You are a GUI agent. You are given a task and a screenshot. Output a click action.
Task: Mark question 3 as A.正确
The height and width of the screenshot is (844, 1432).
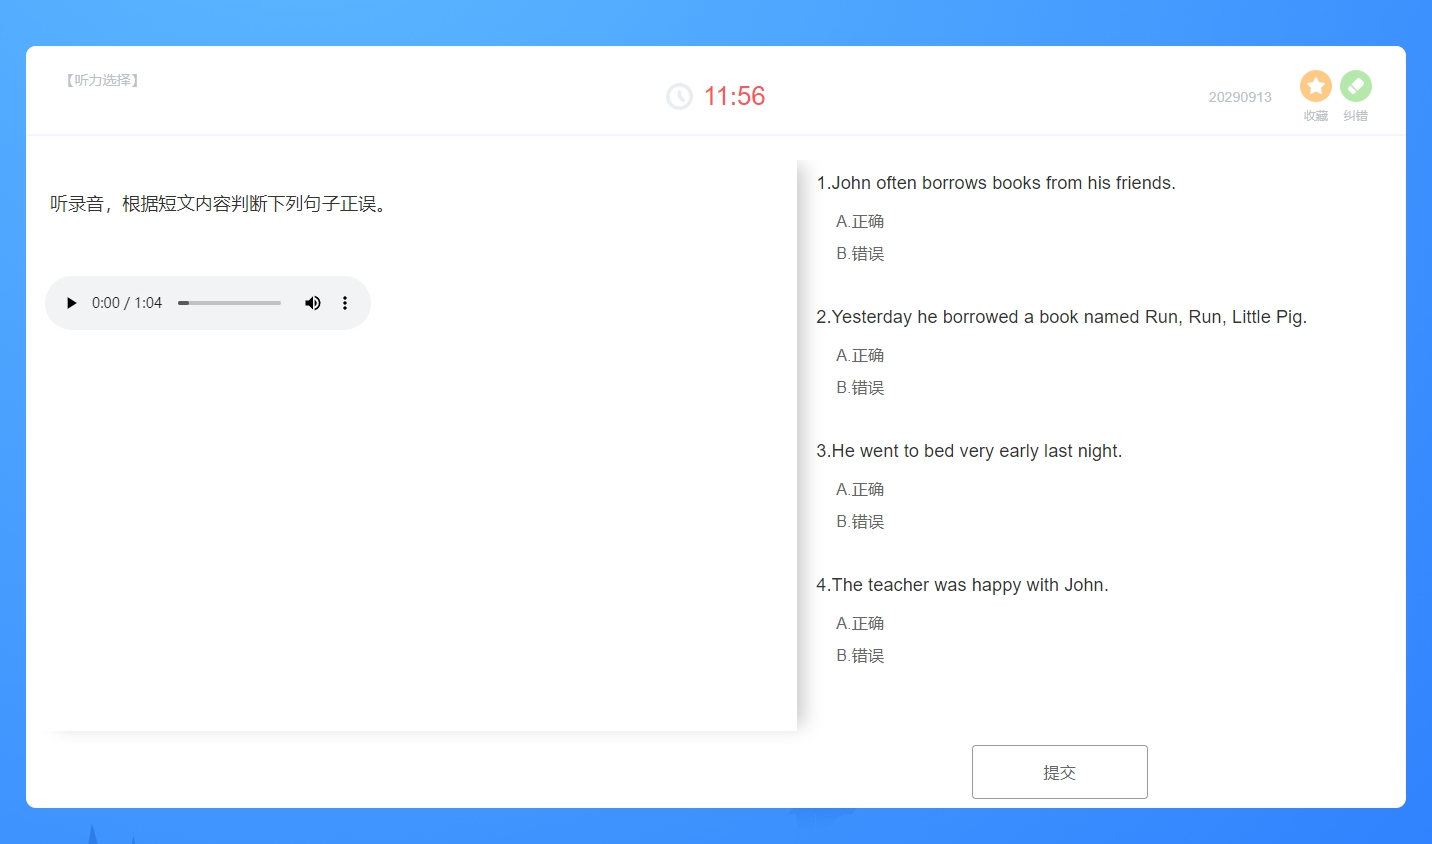(860, 490)
